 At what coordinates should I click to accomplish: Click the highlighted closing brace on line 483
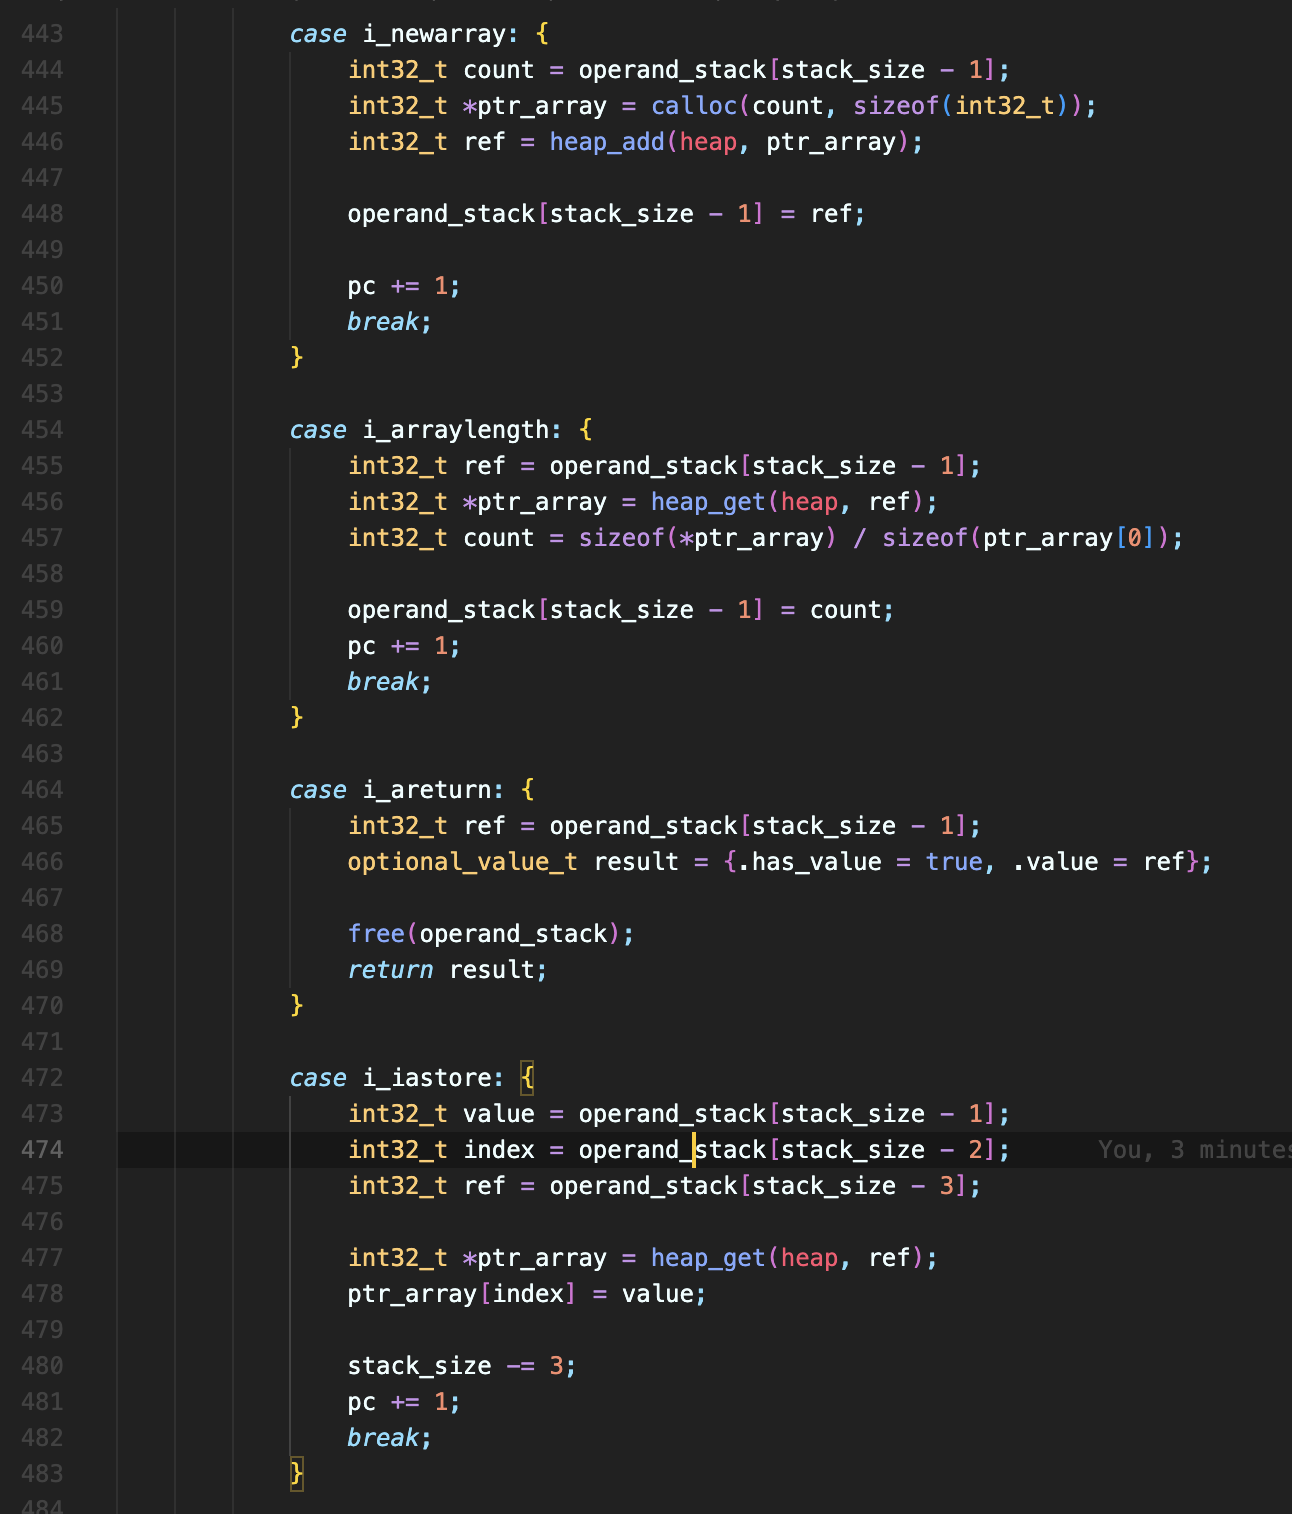point(297,1473)
